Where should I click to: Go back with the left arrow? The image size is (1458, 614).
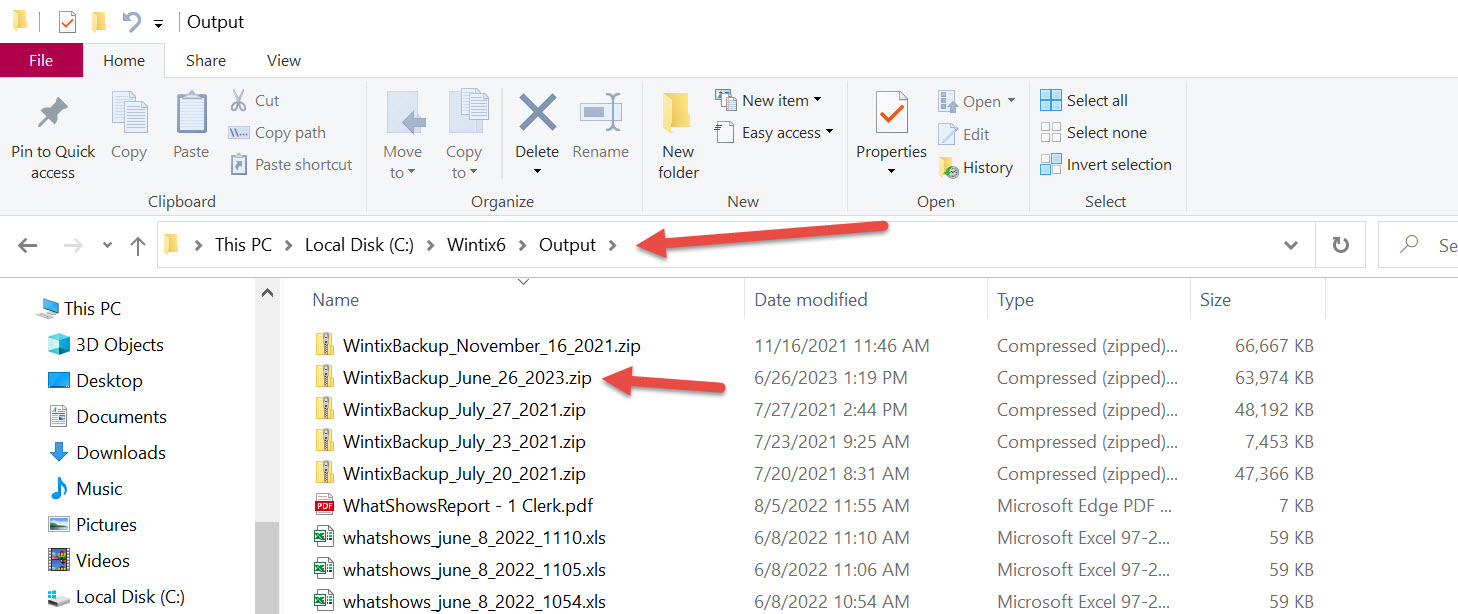pos(28,245)
